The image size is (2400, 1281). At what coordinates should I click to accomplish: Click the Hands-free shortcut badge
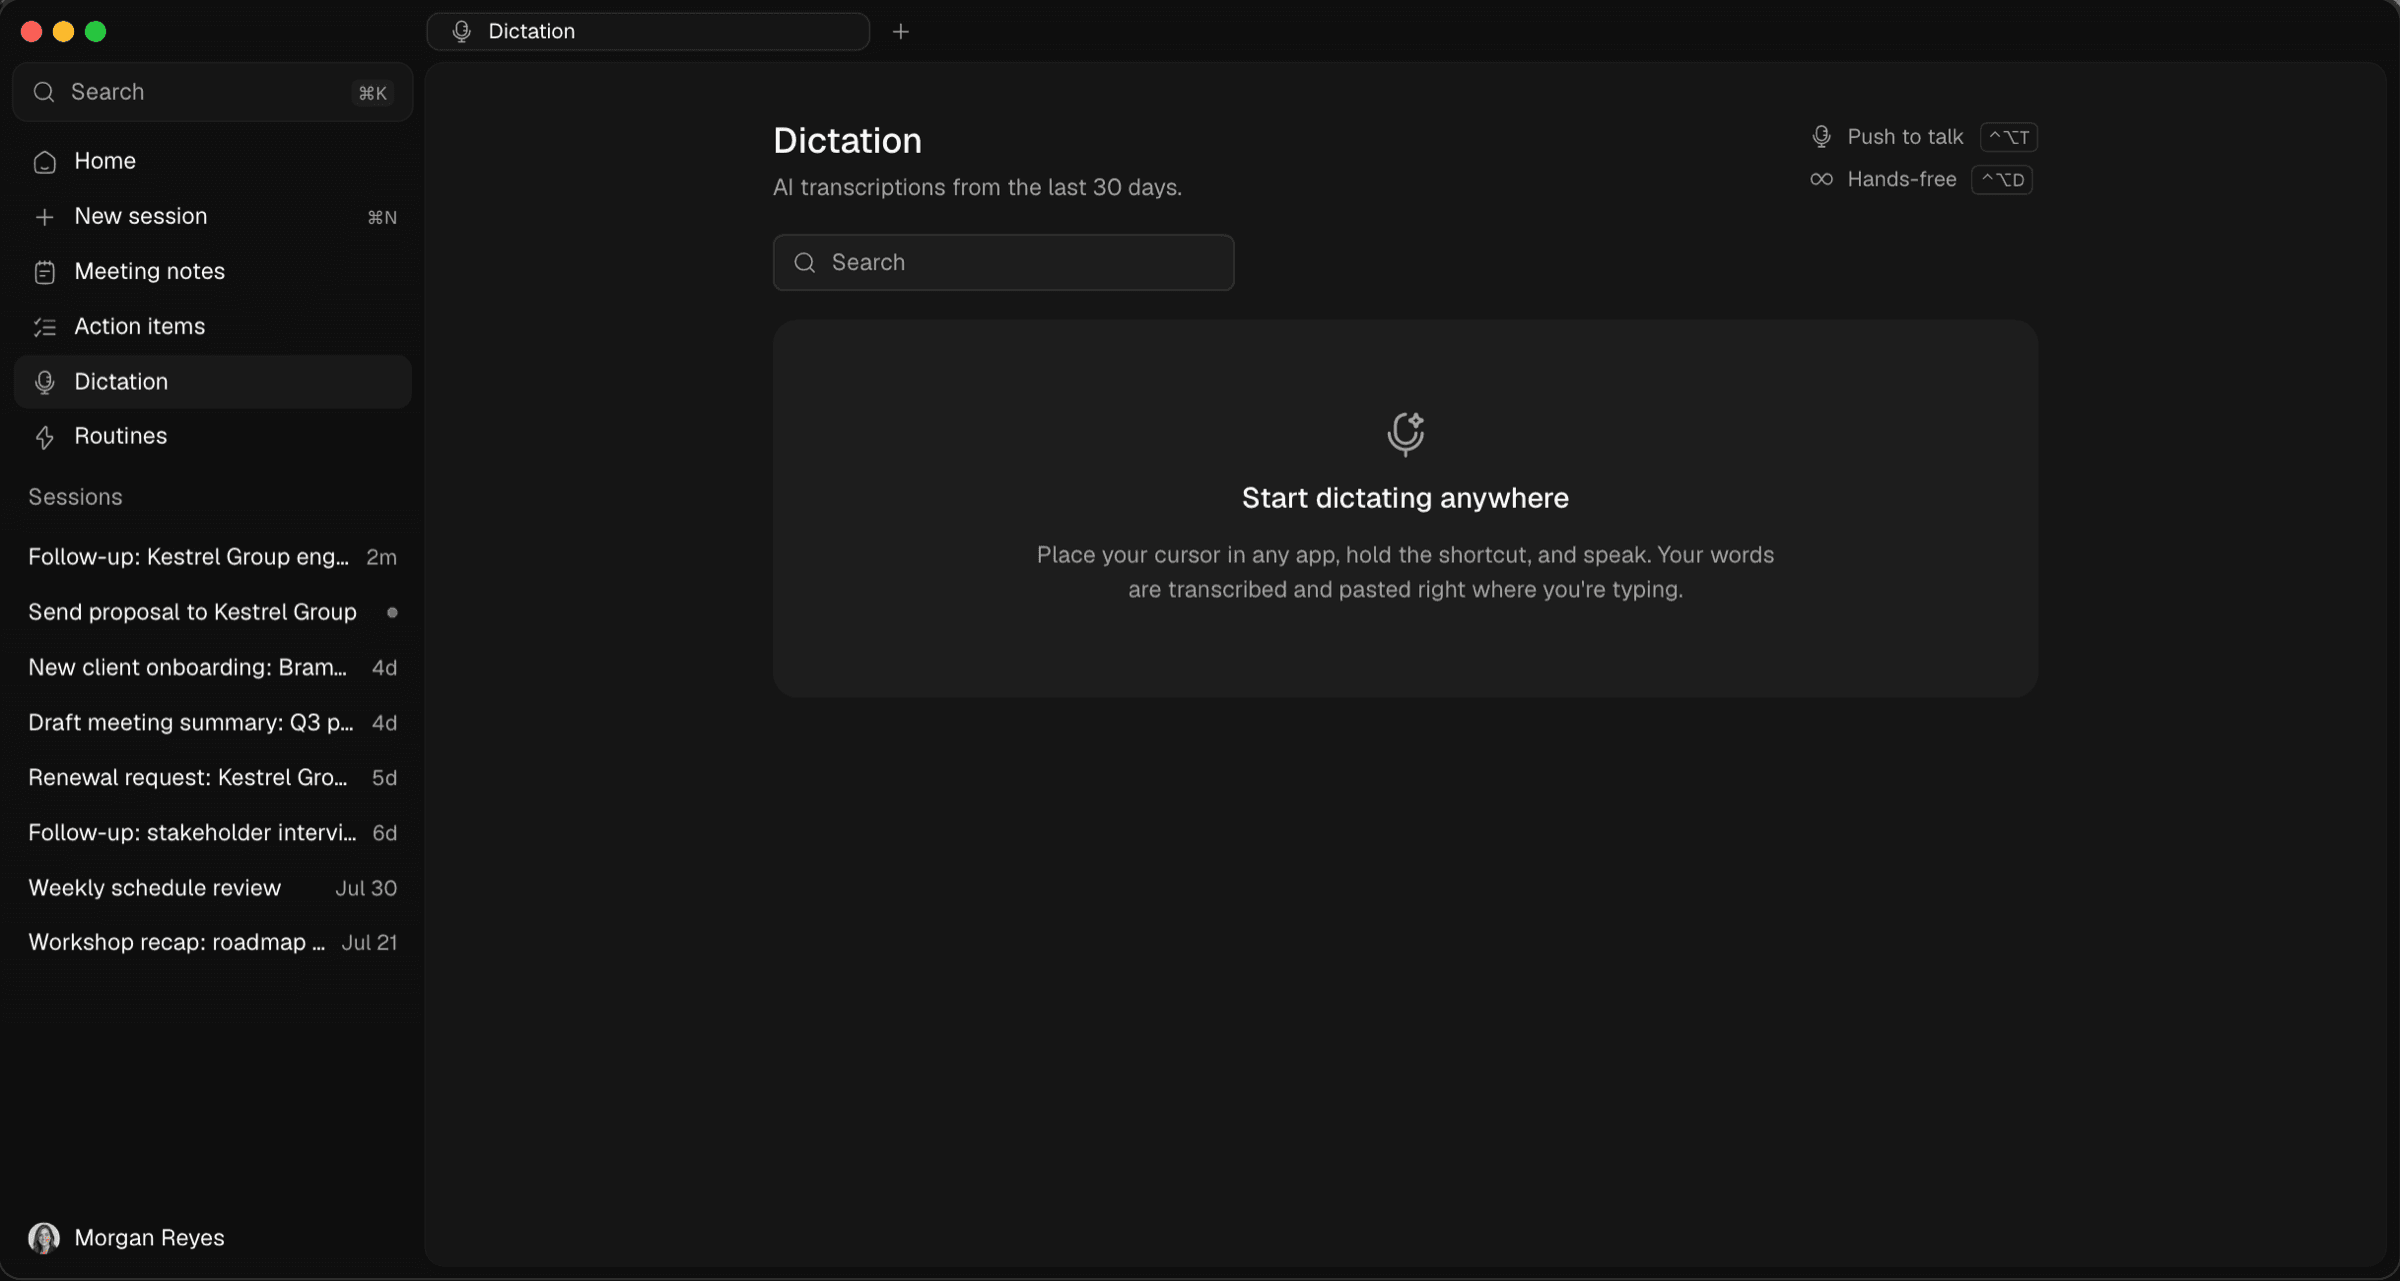point(2002,180)
